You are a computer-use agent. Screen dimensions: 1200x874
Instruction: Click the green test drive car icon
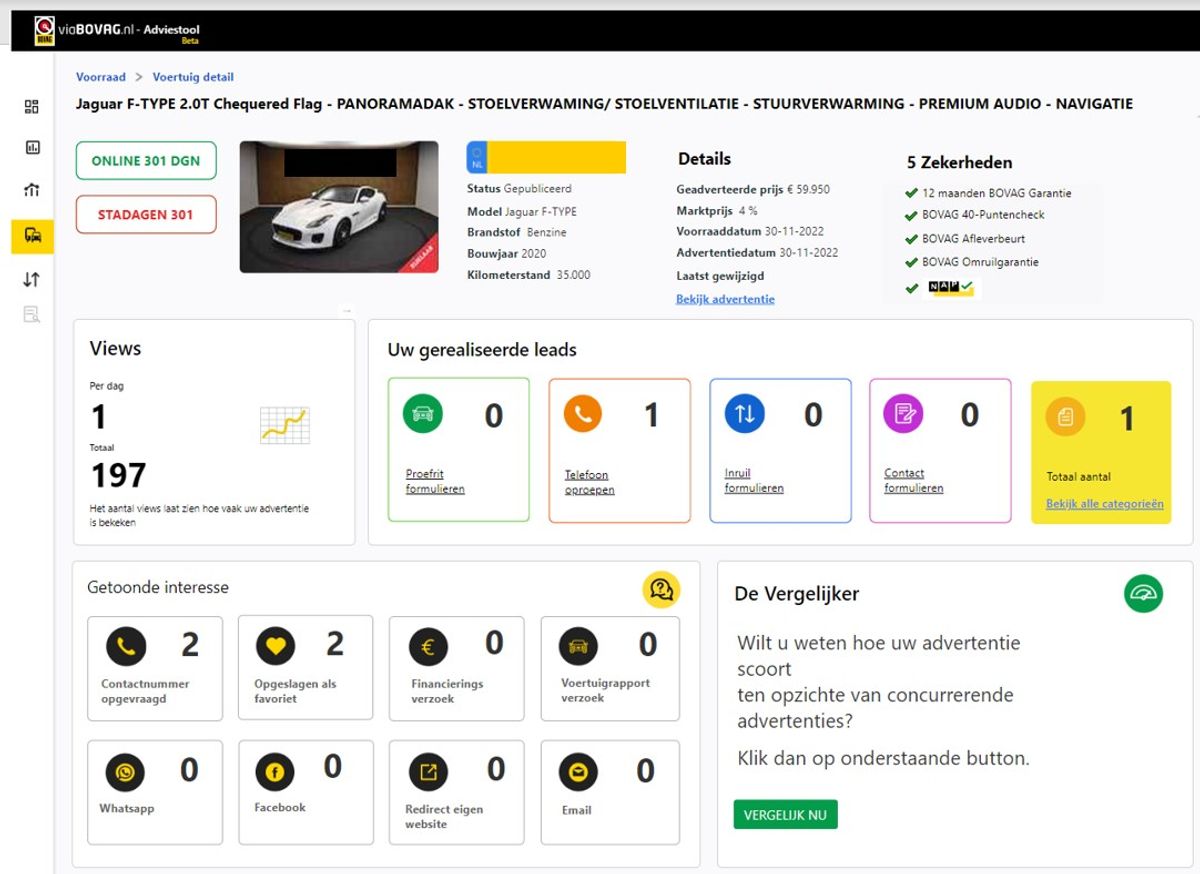pyautogui.click(x=423, y=414)
